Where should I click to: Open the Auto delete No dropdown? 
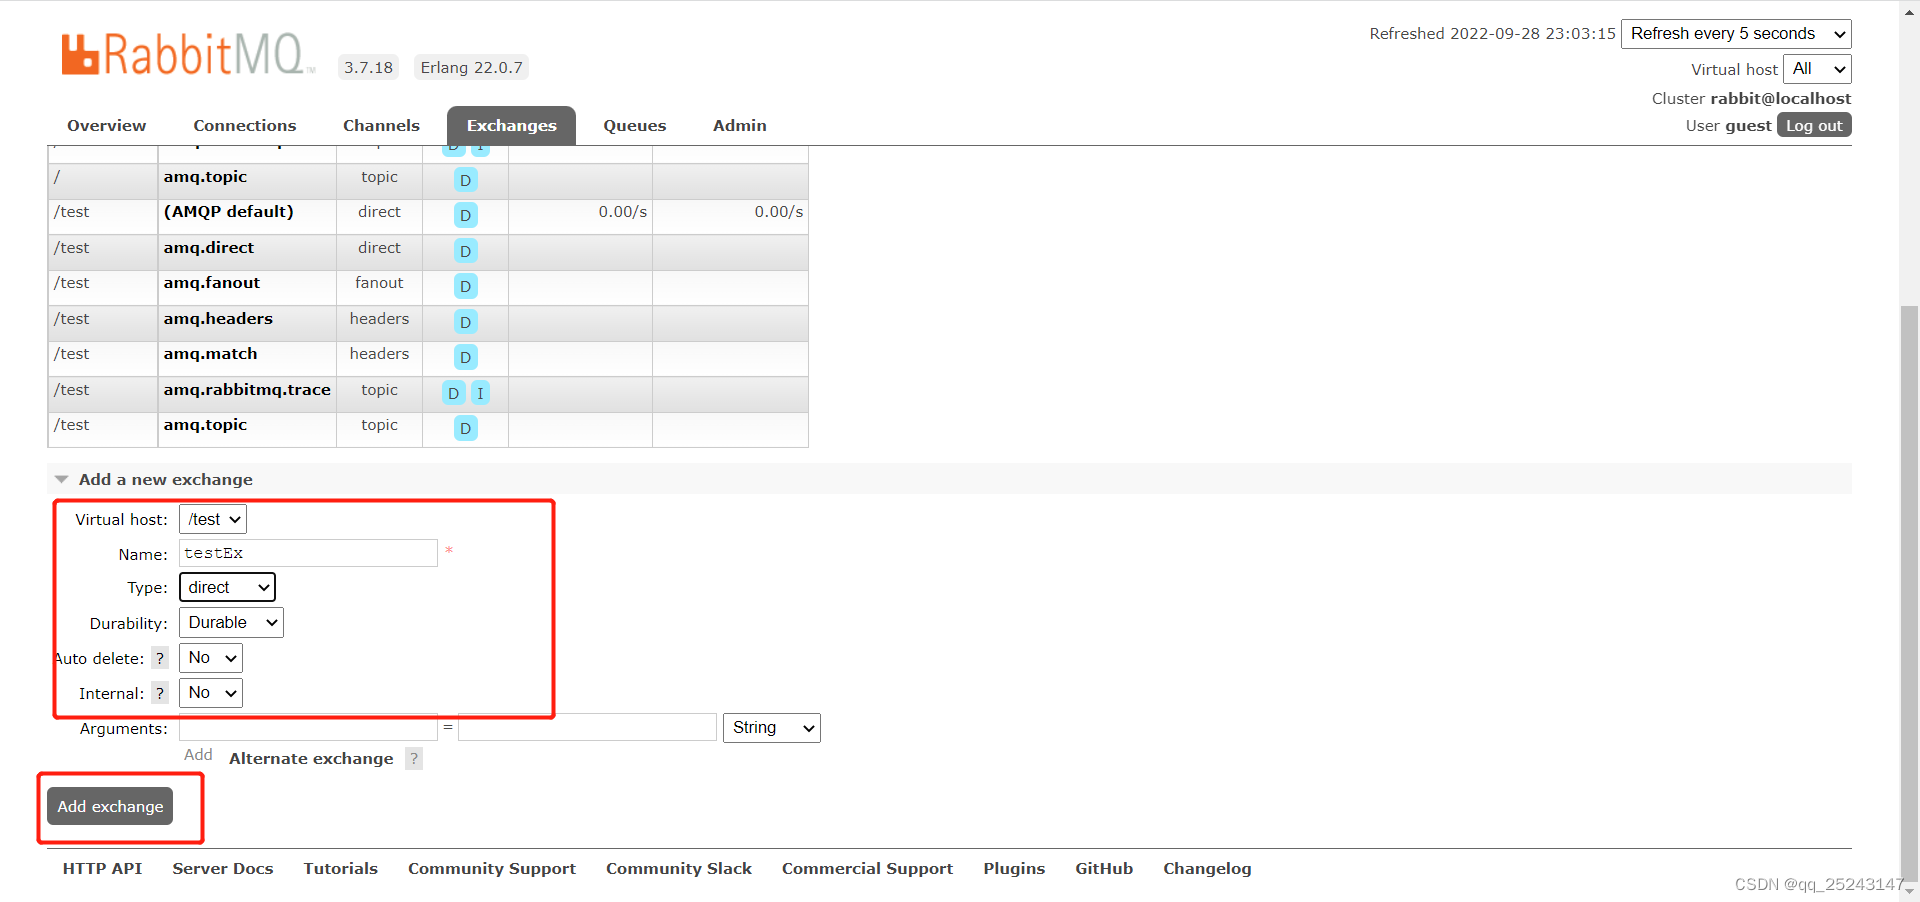click(211, 658)
